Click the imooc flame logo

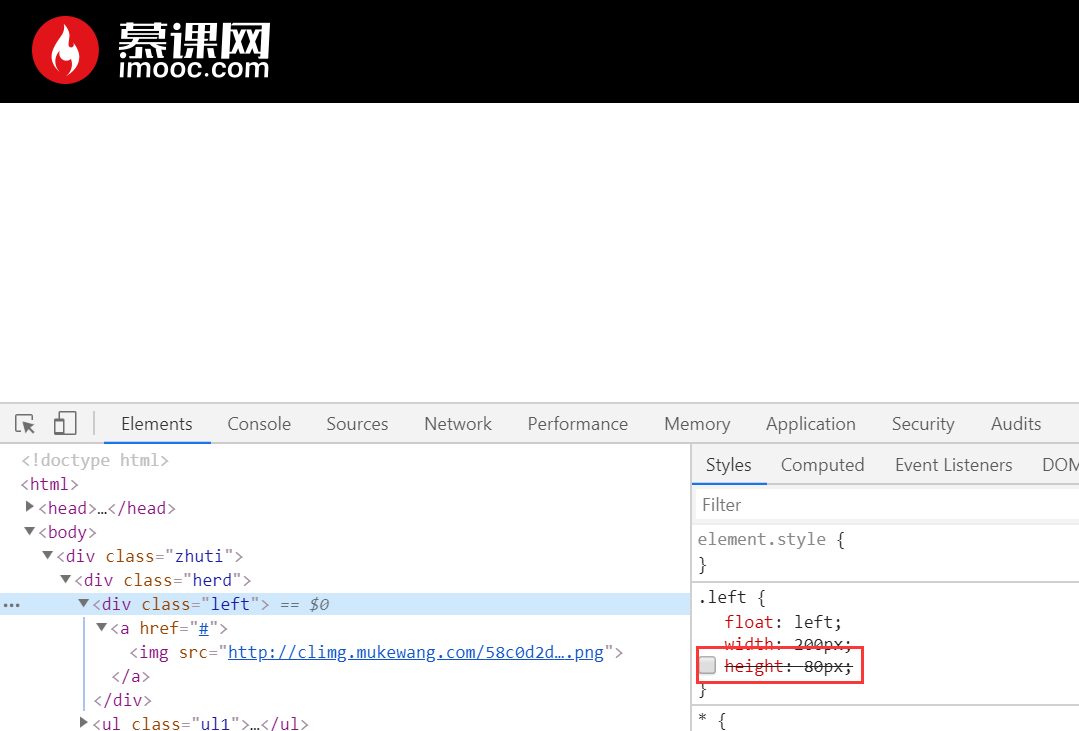[x=65, y=50]
